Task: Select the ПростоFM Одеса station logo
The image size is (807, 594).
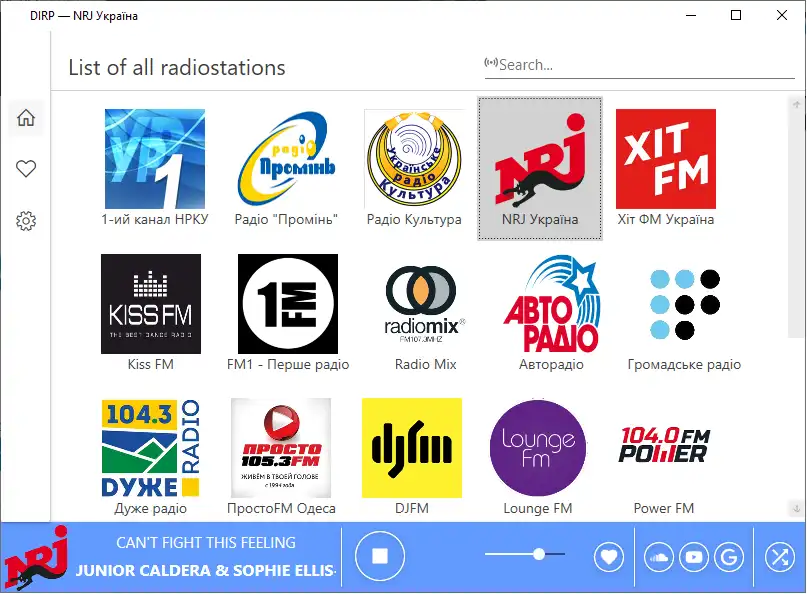Action: point(281,448)
